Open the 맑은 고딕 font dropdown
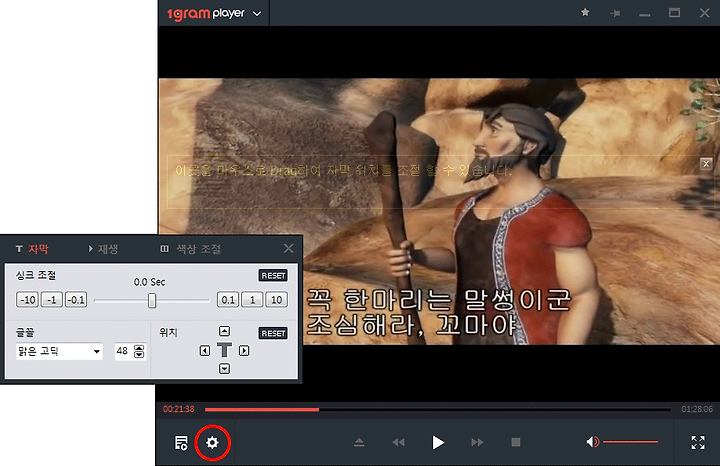Image resolution: width=720 pixels, height=466 pixels. pyautogui.click(x=59, y=351)
